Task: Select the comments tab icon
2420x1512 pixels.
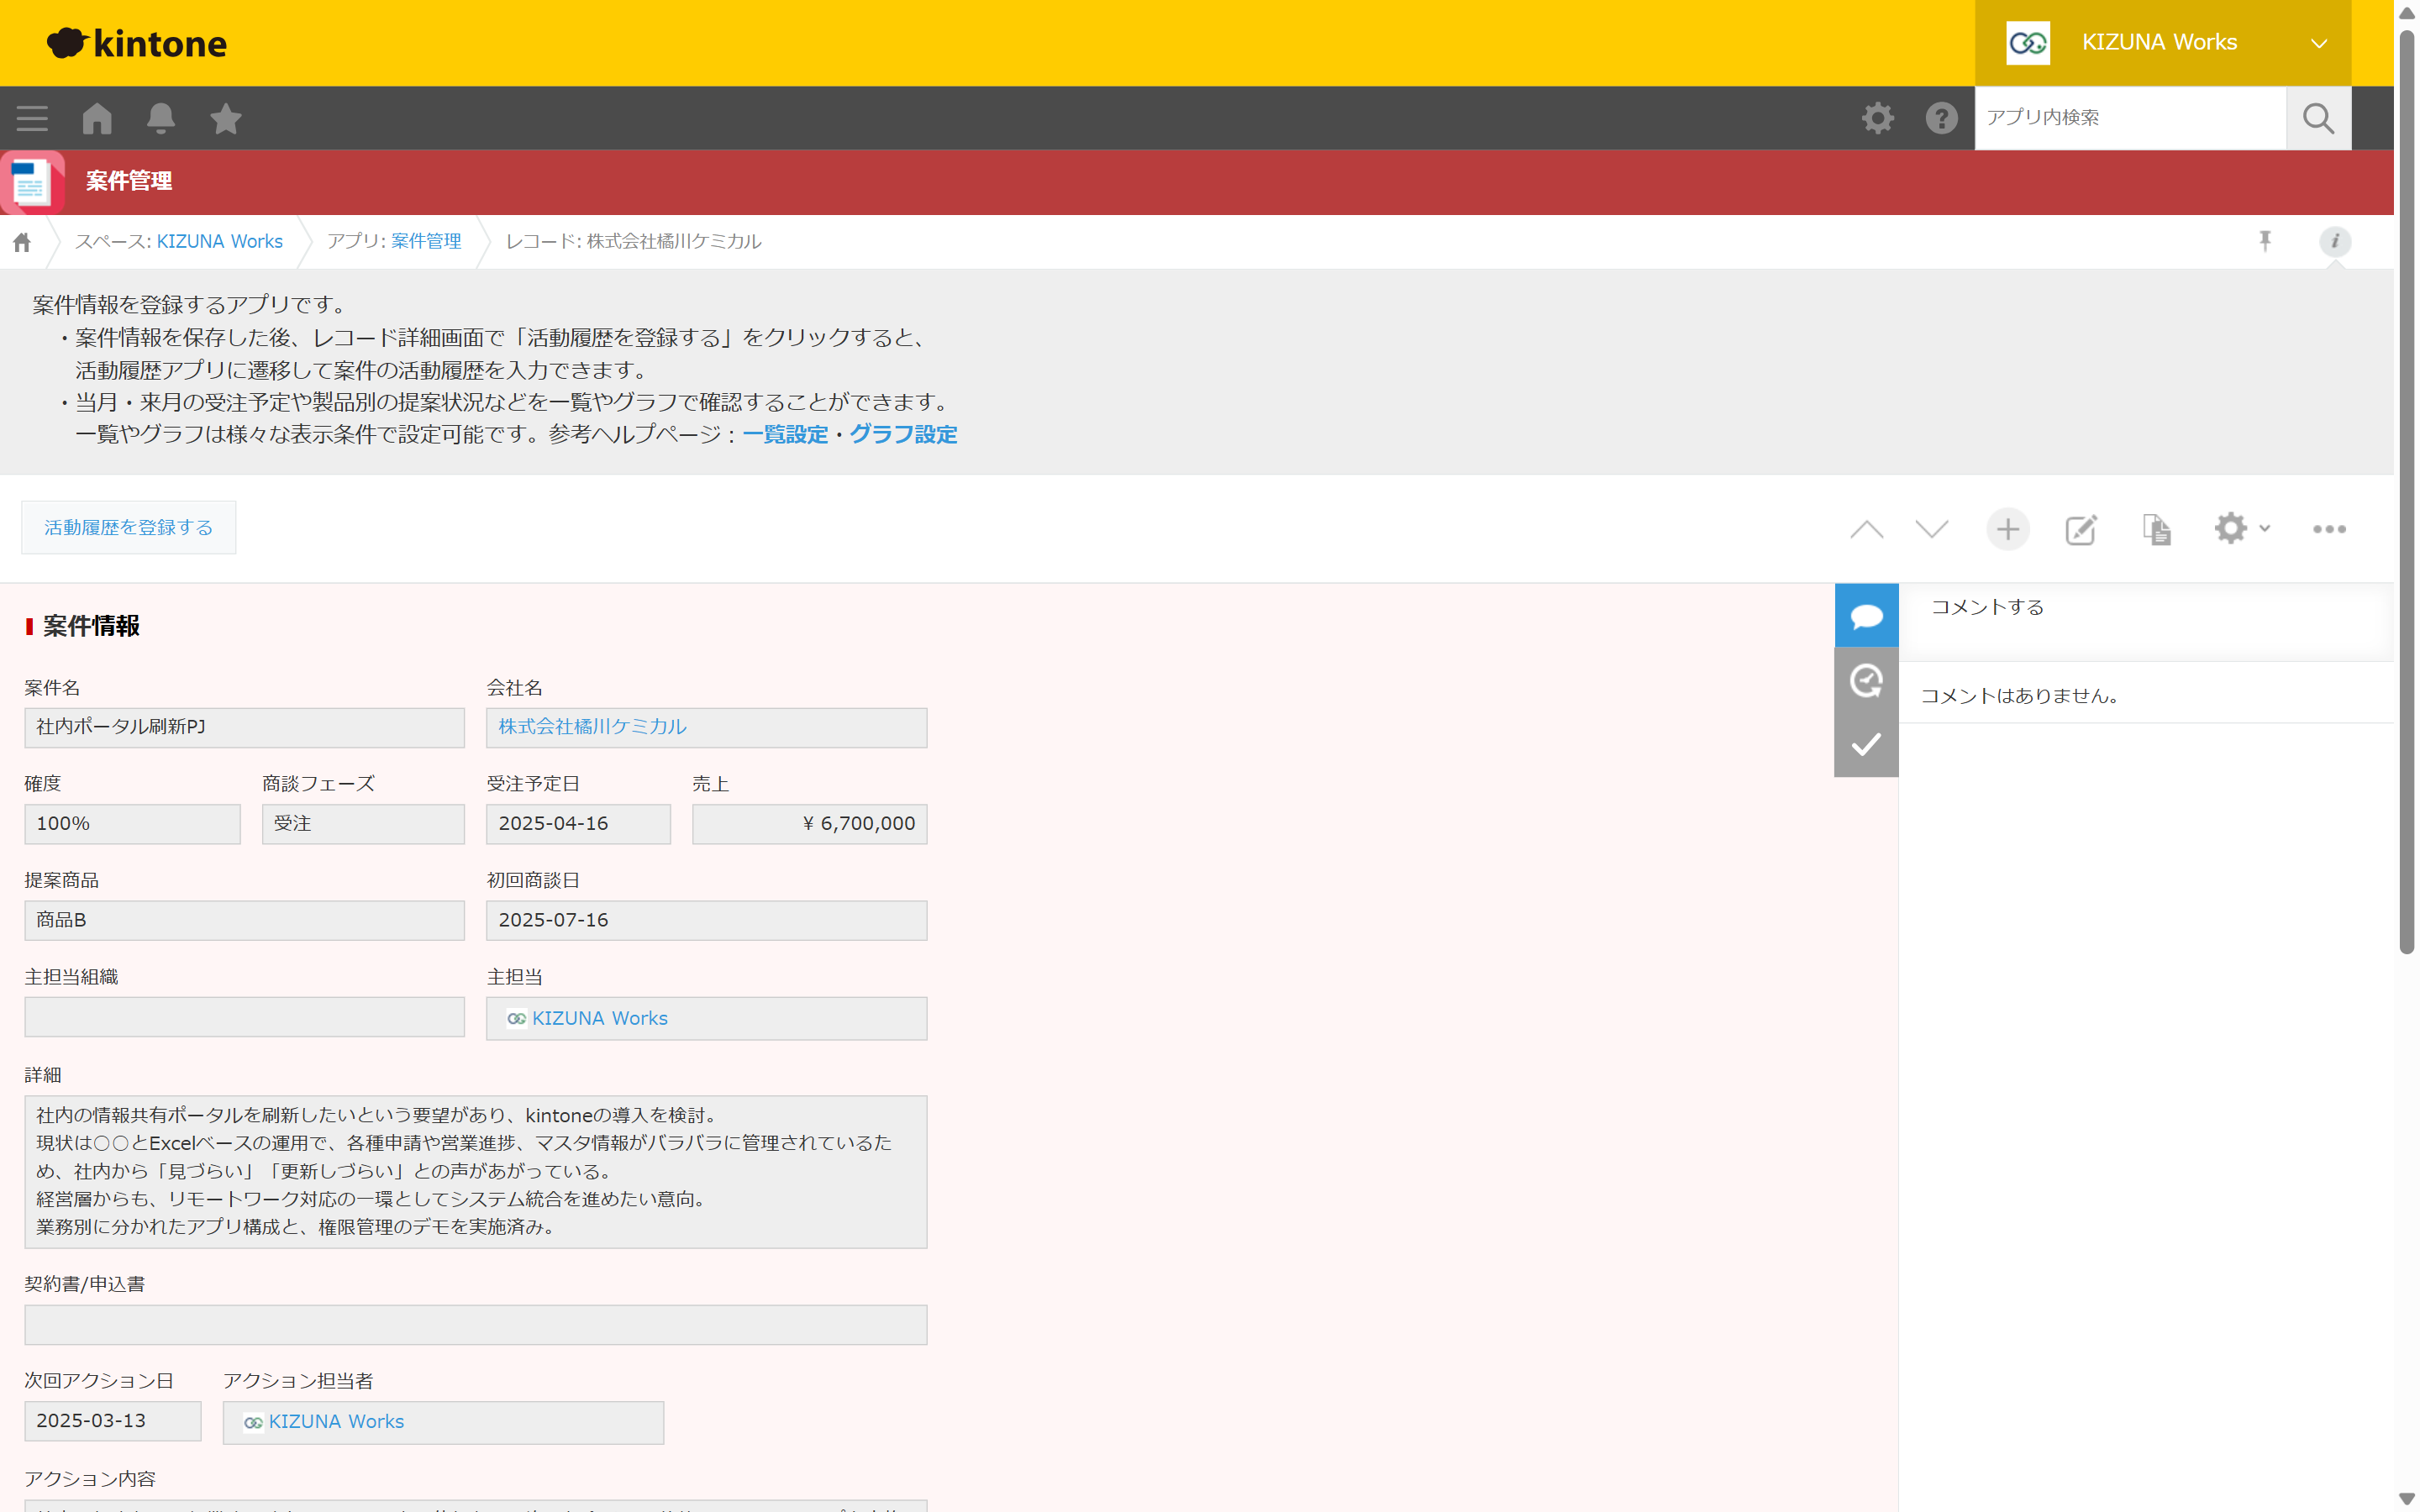Action: 1866,616
